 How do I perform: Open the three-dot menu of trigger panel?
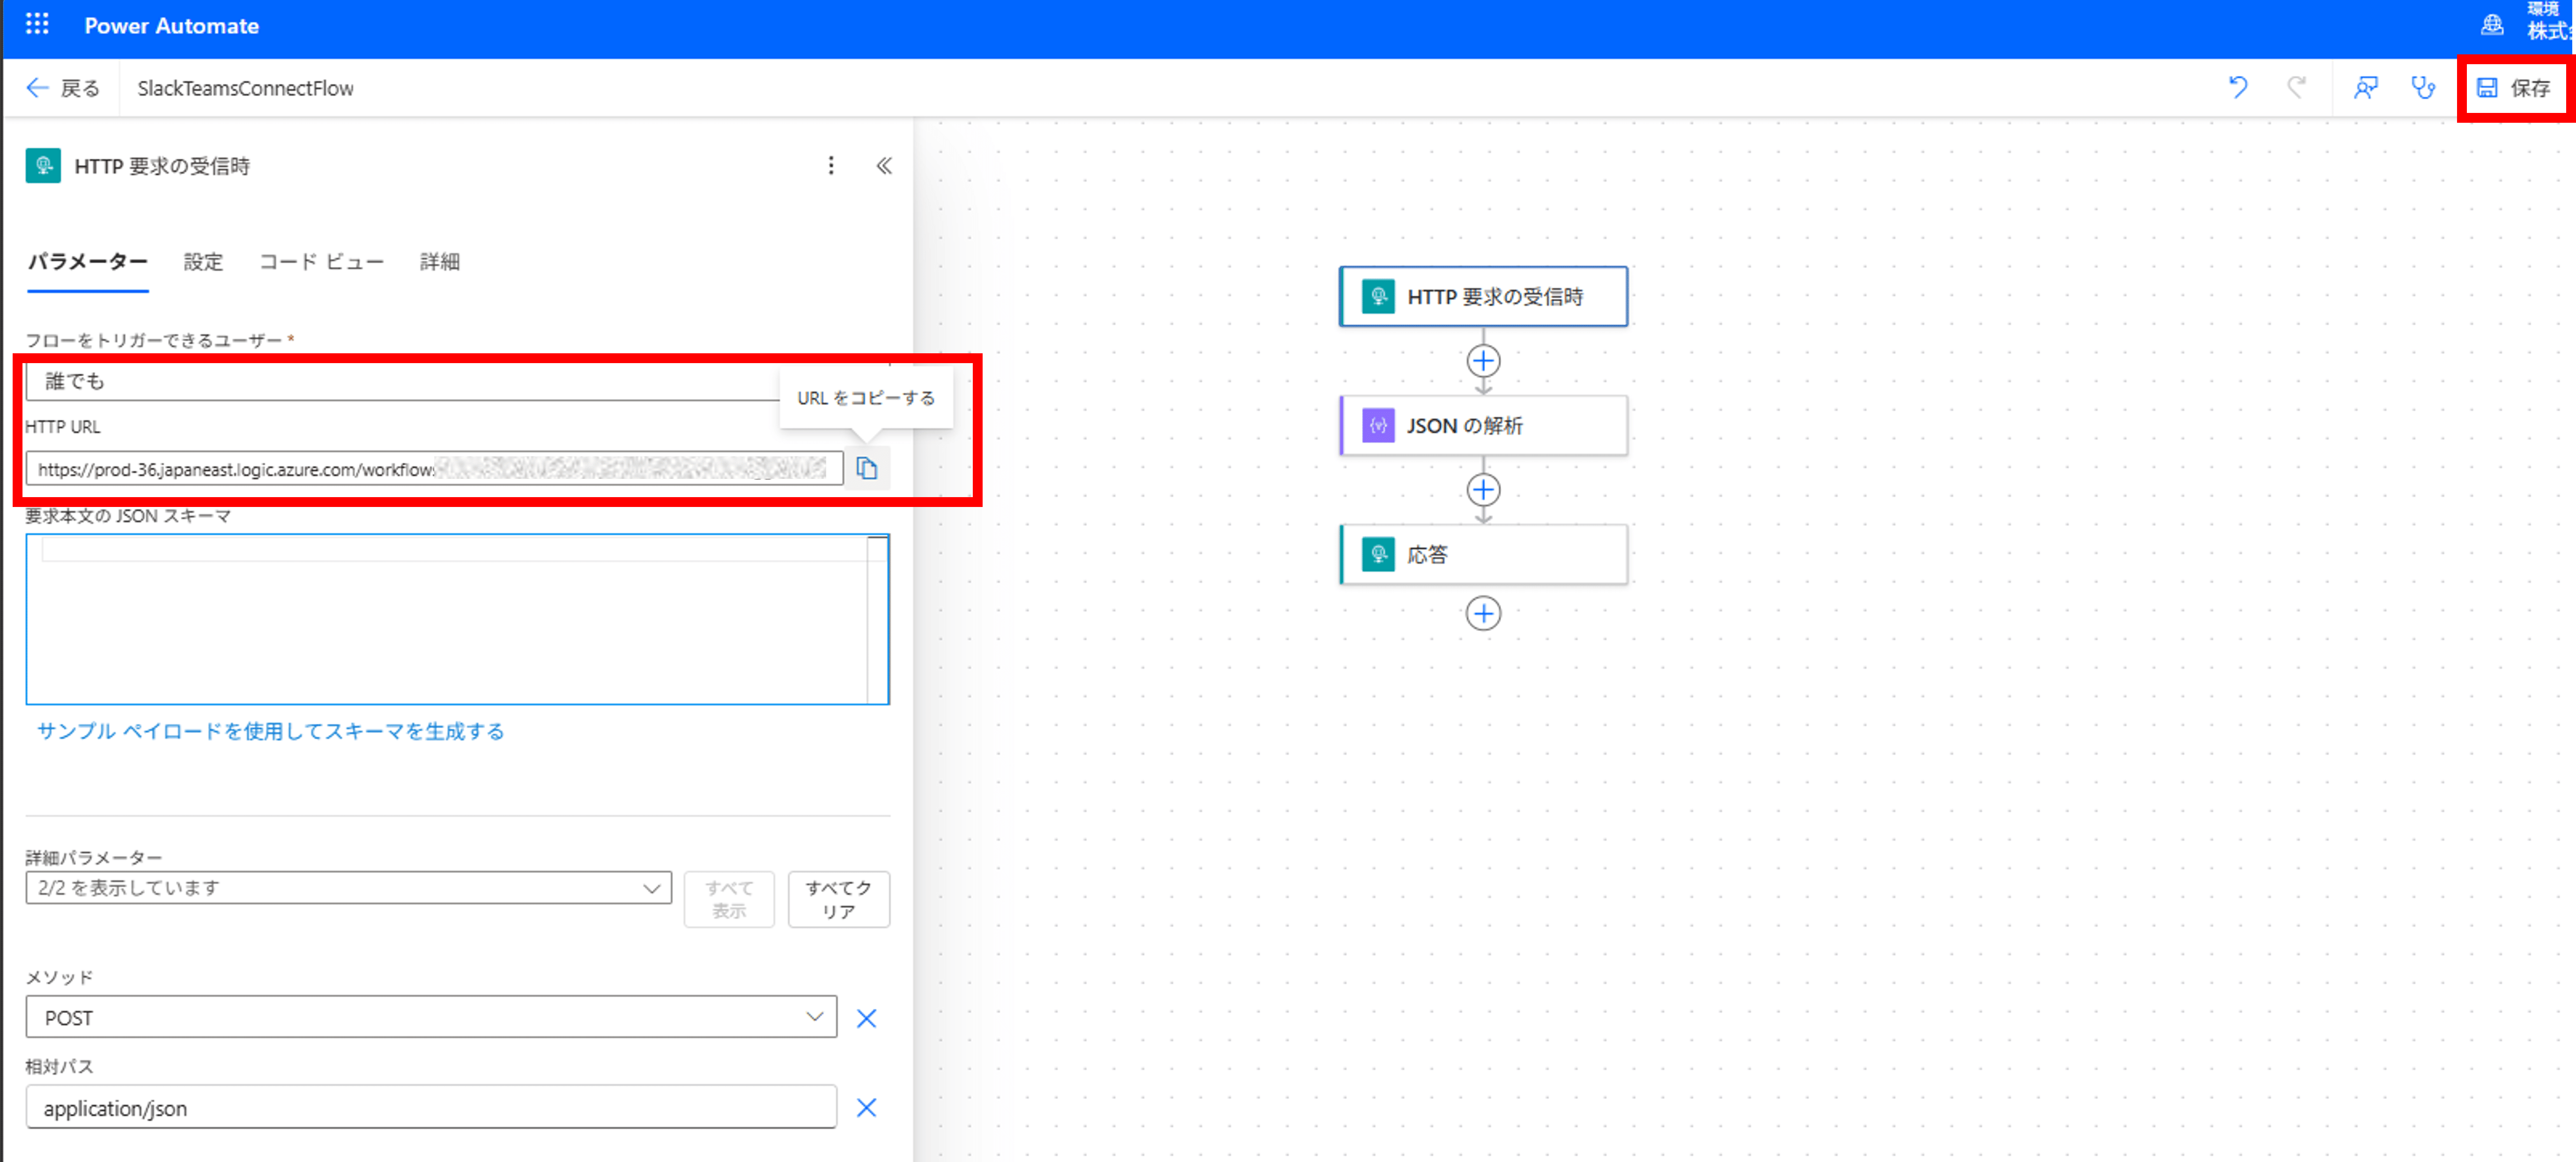(830, 165)
